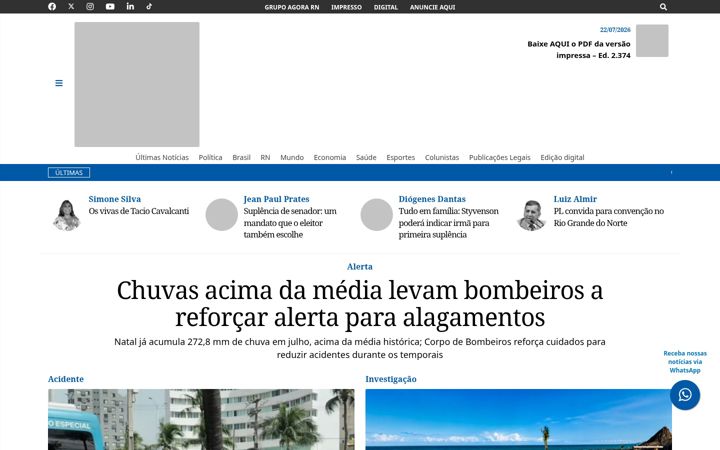Image resolution: width=720 pixels, height=450 pixels.
Task: Open the YouTube channel icon
Action: click(110, 6)
